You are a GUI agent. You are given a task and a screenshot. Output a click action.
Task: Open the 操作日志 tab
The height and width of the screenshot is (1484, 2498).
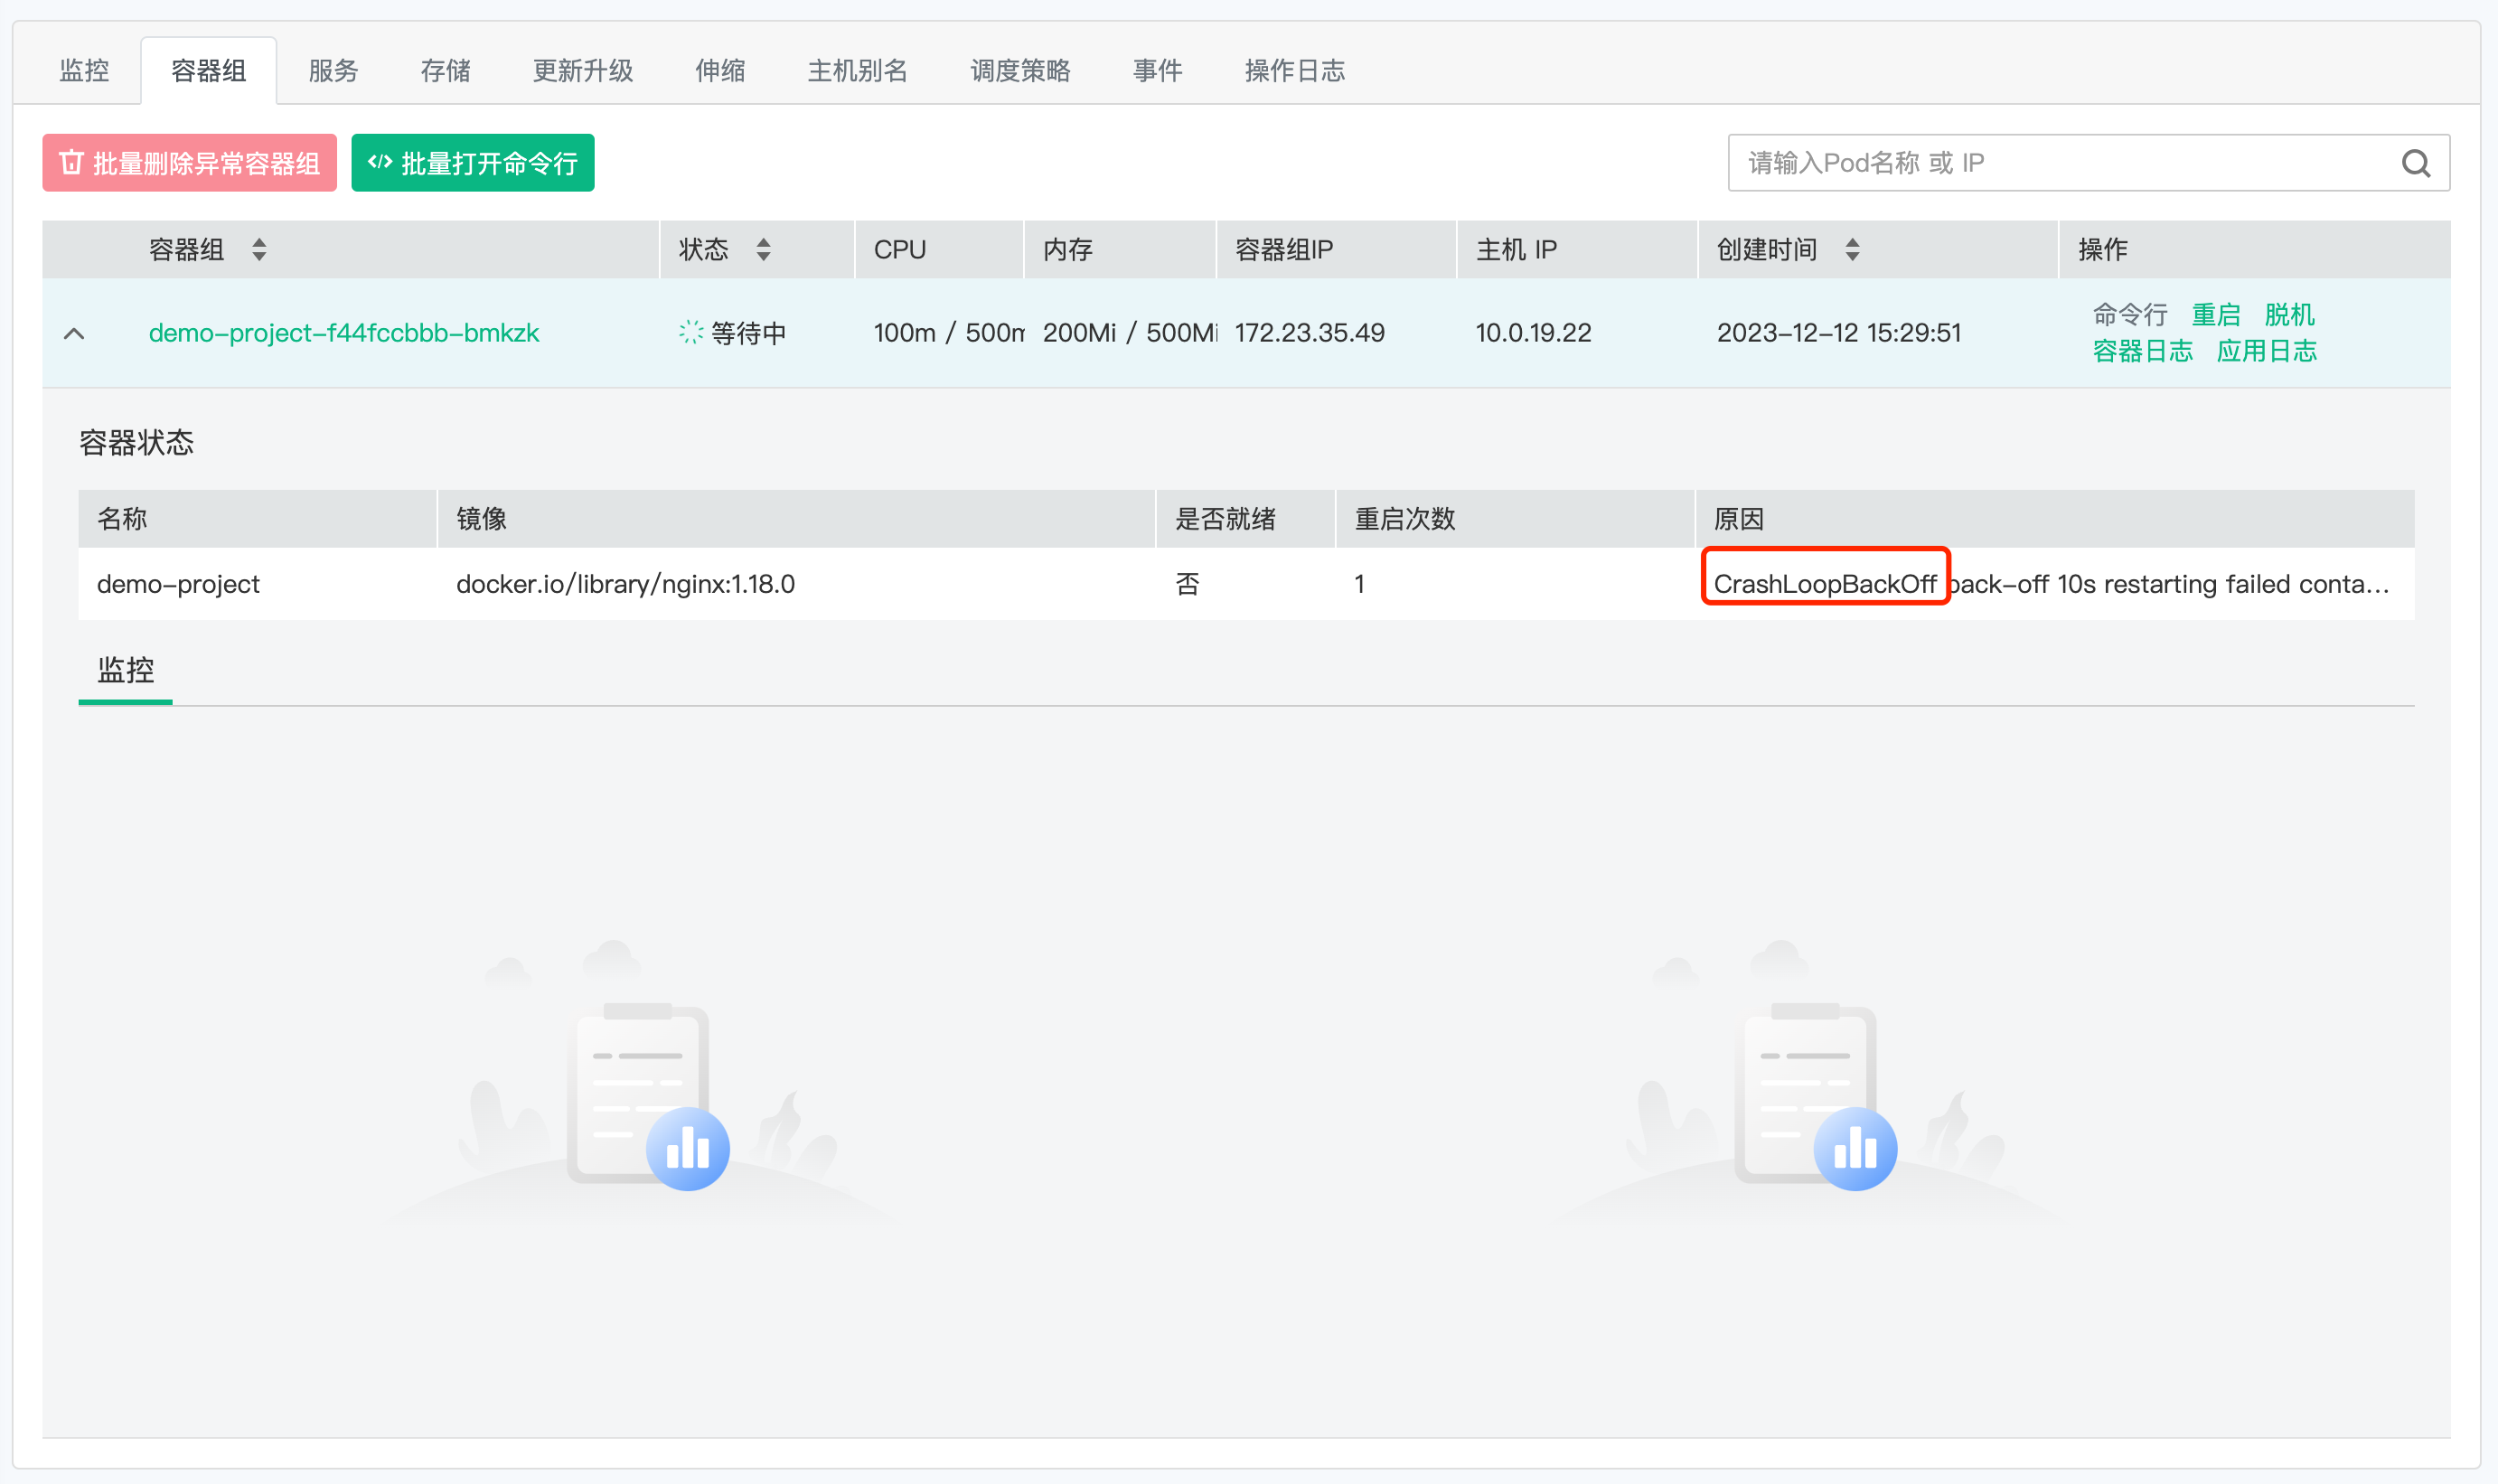(1295, 70)
